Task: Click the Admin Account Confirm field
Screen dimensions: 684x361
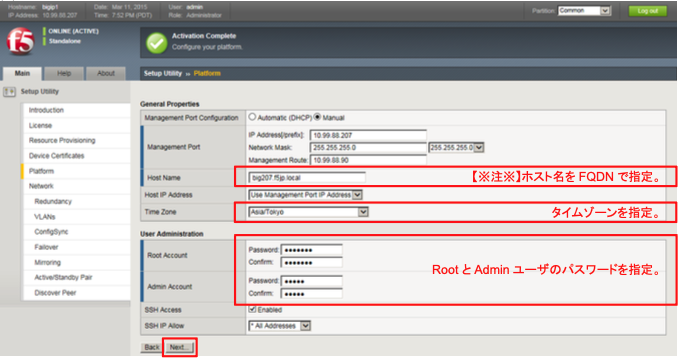Action: click(x=311, y=294)
